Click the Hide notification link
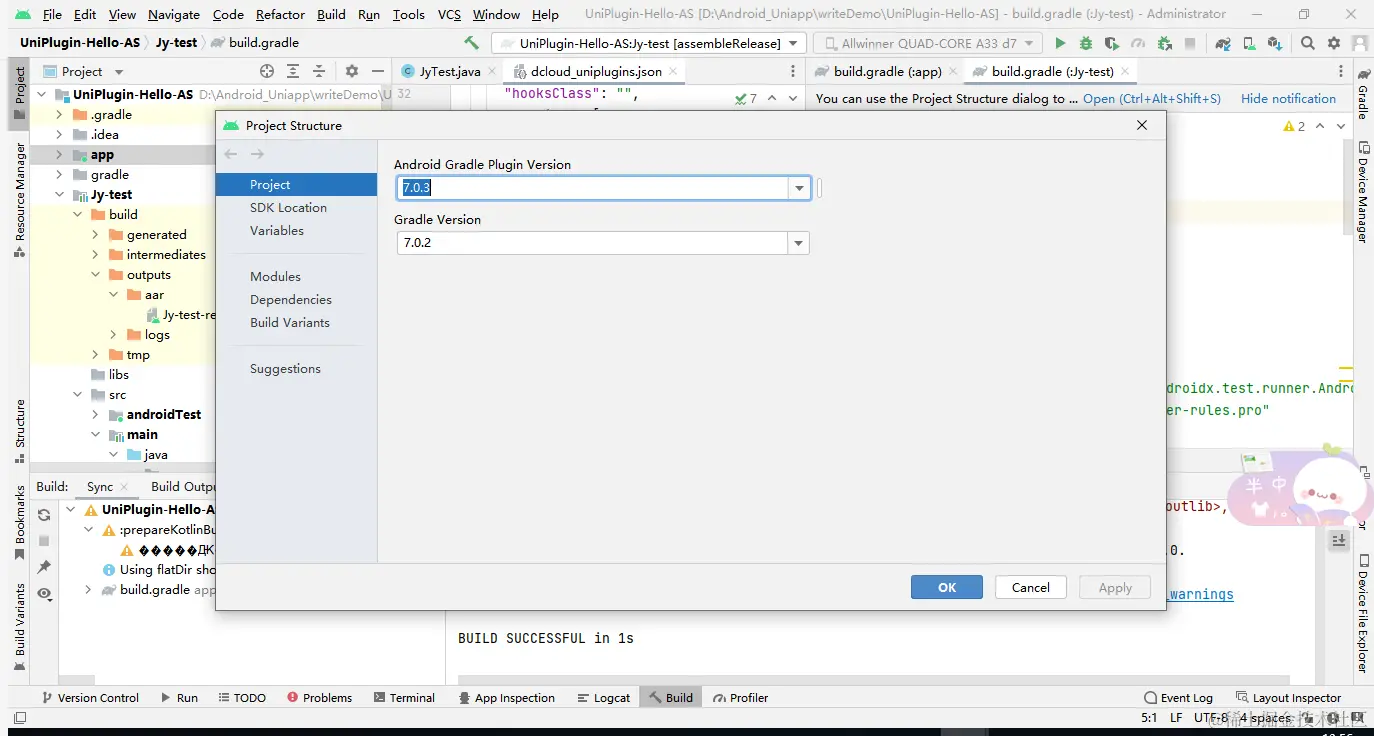1374x736 pixels. [x=1288, y=99]
